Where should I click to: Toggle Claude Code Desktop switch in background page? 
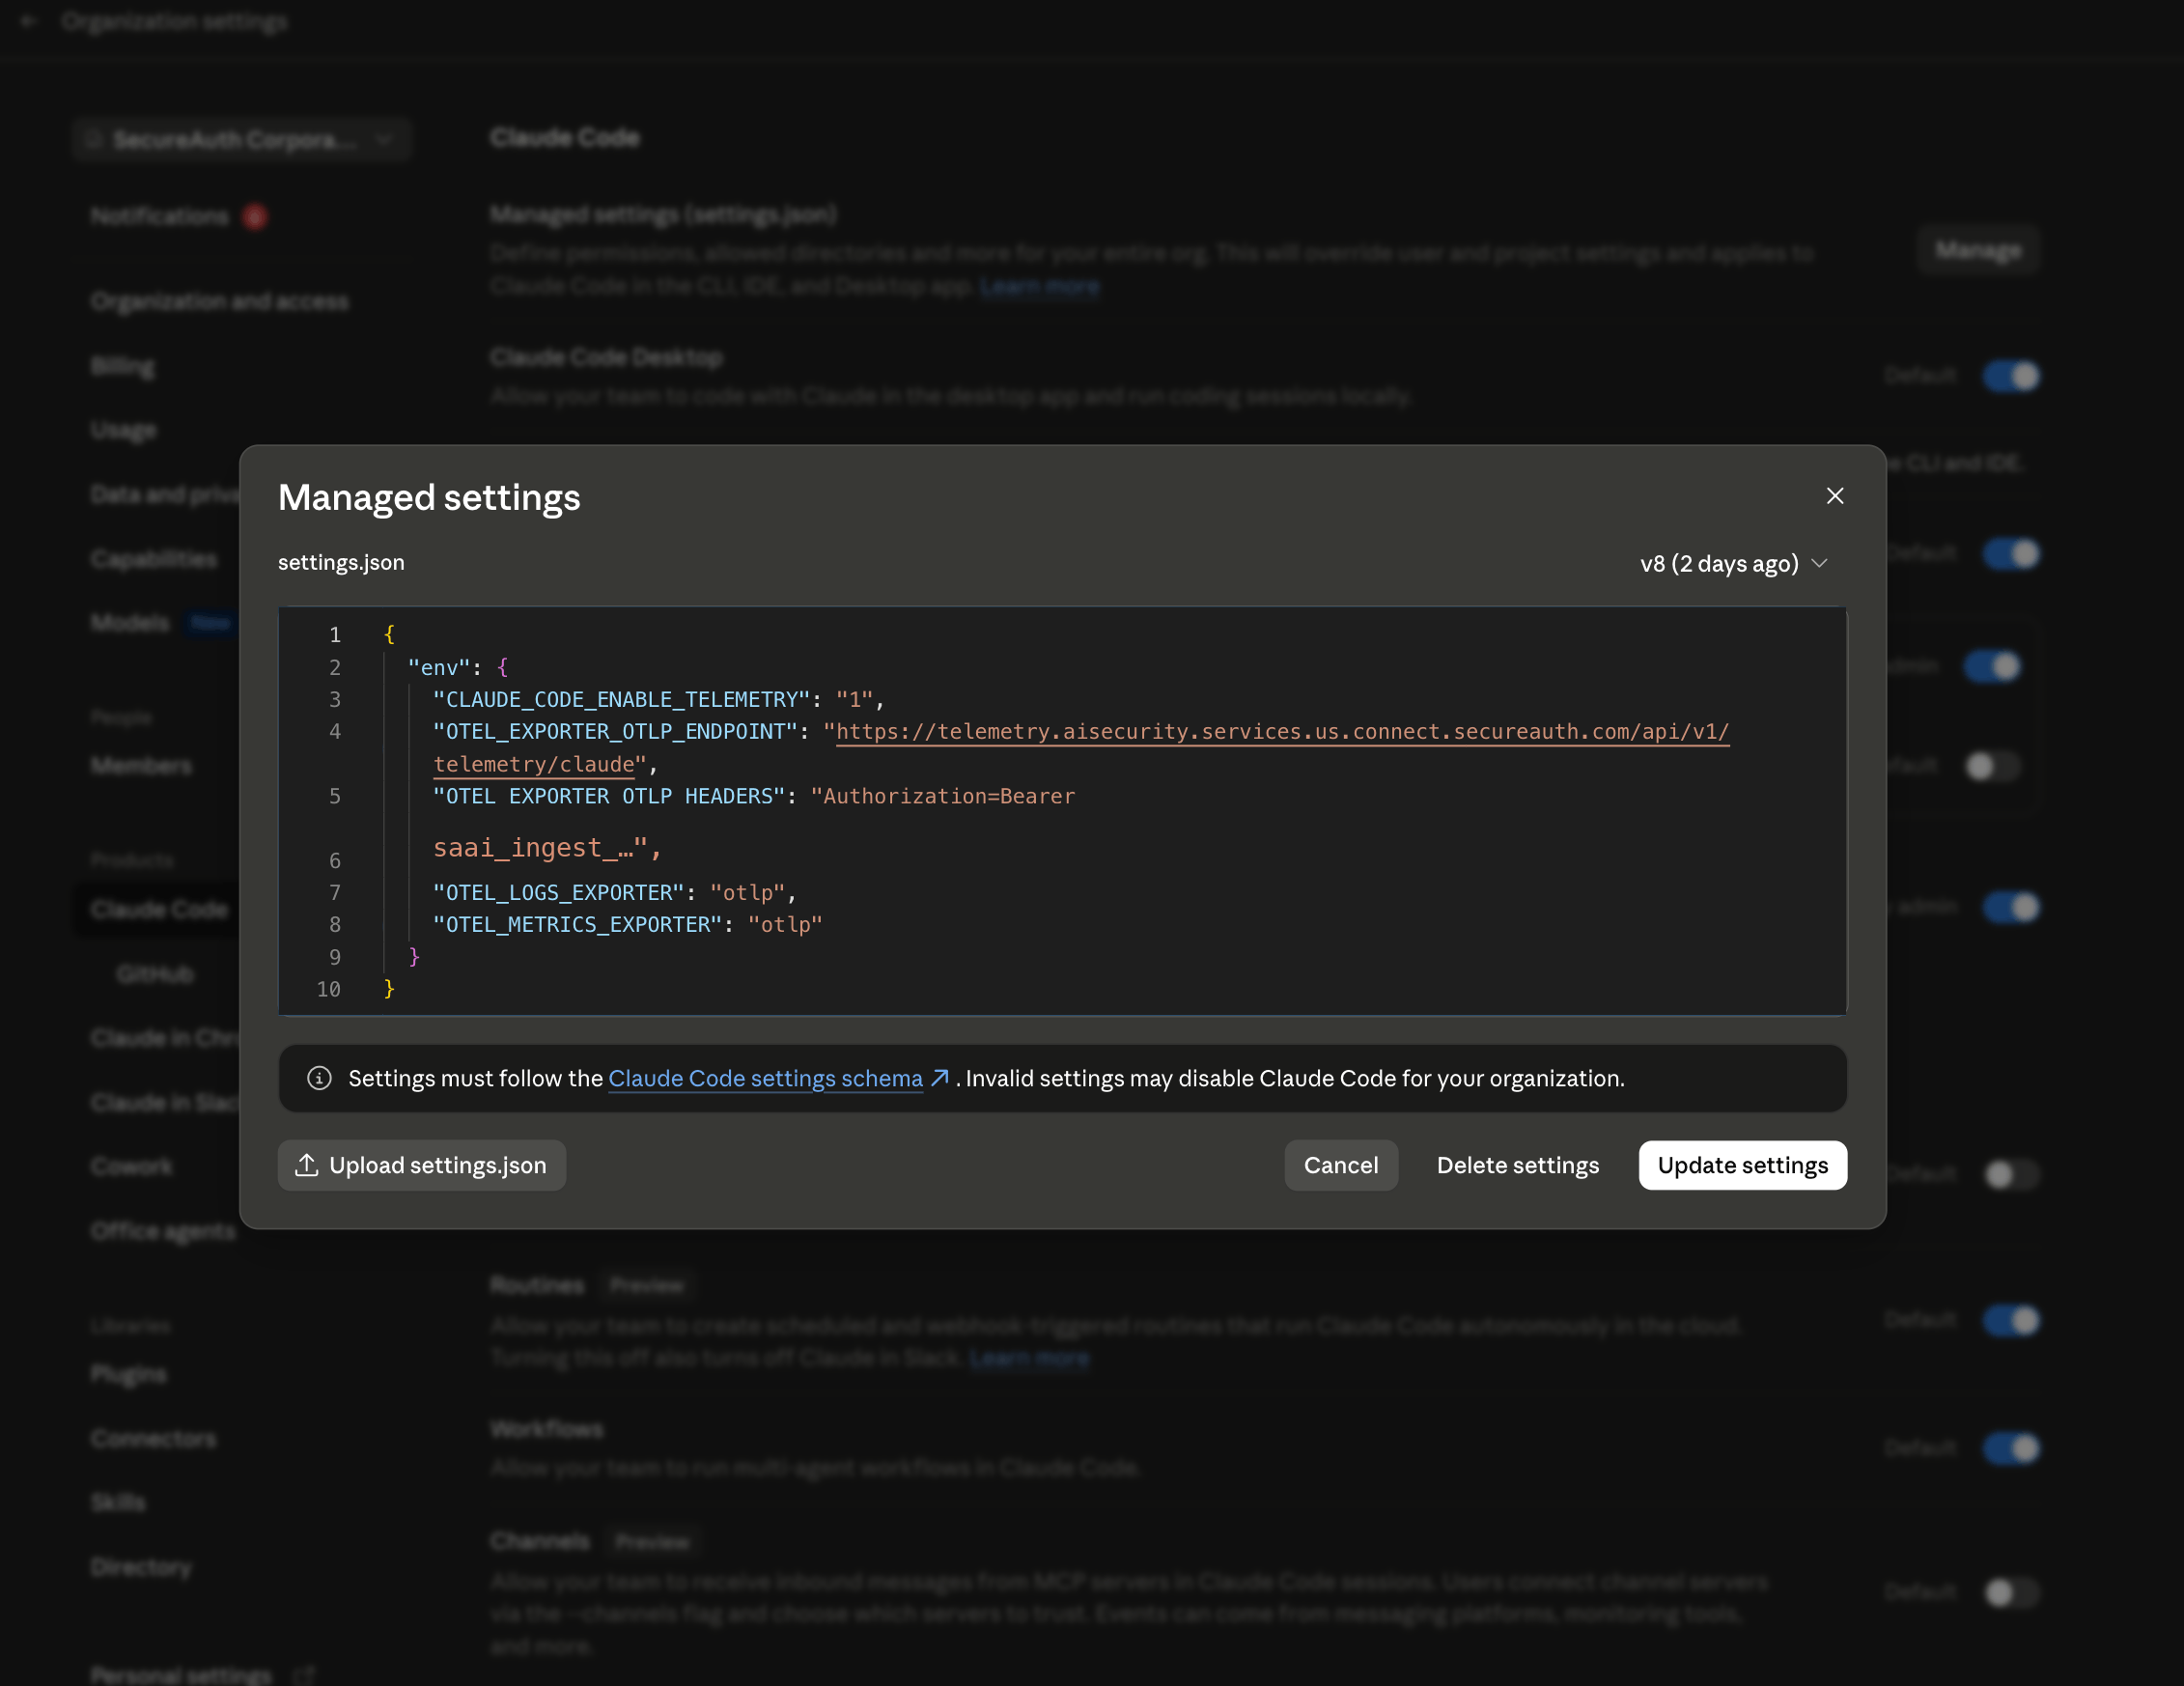pyautogui.click(x=2011, y=376)
